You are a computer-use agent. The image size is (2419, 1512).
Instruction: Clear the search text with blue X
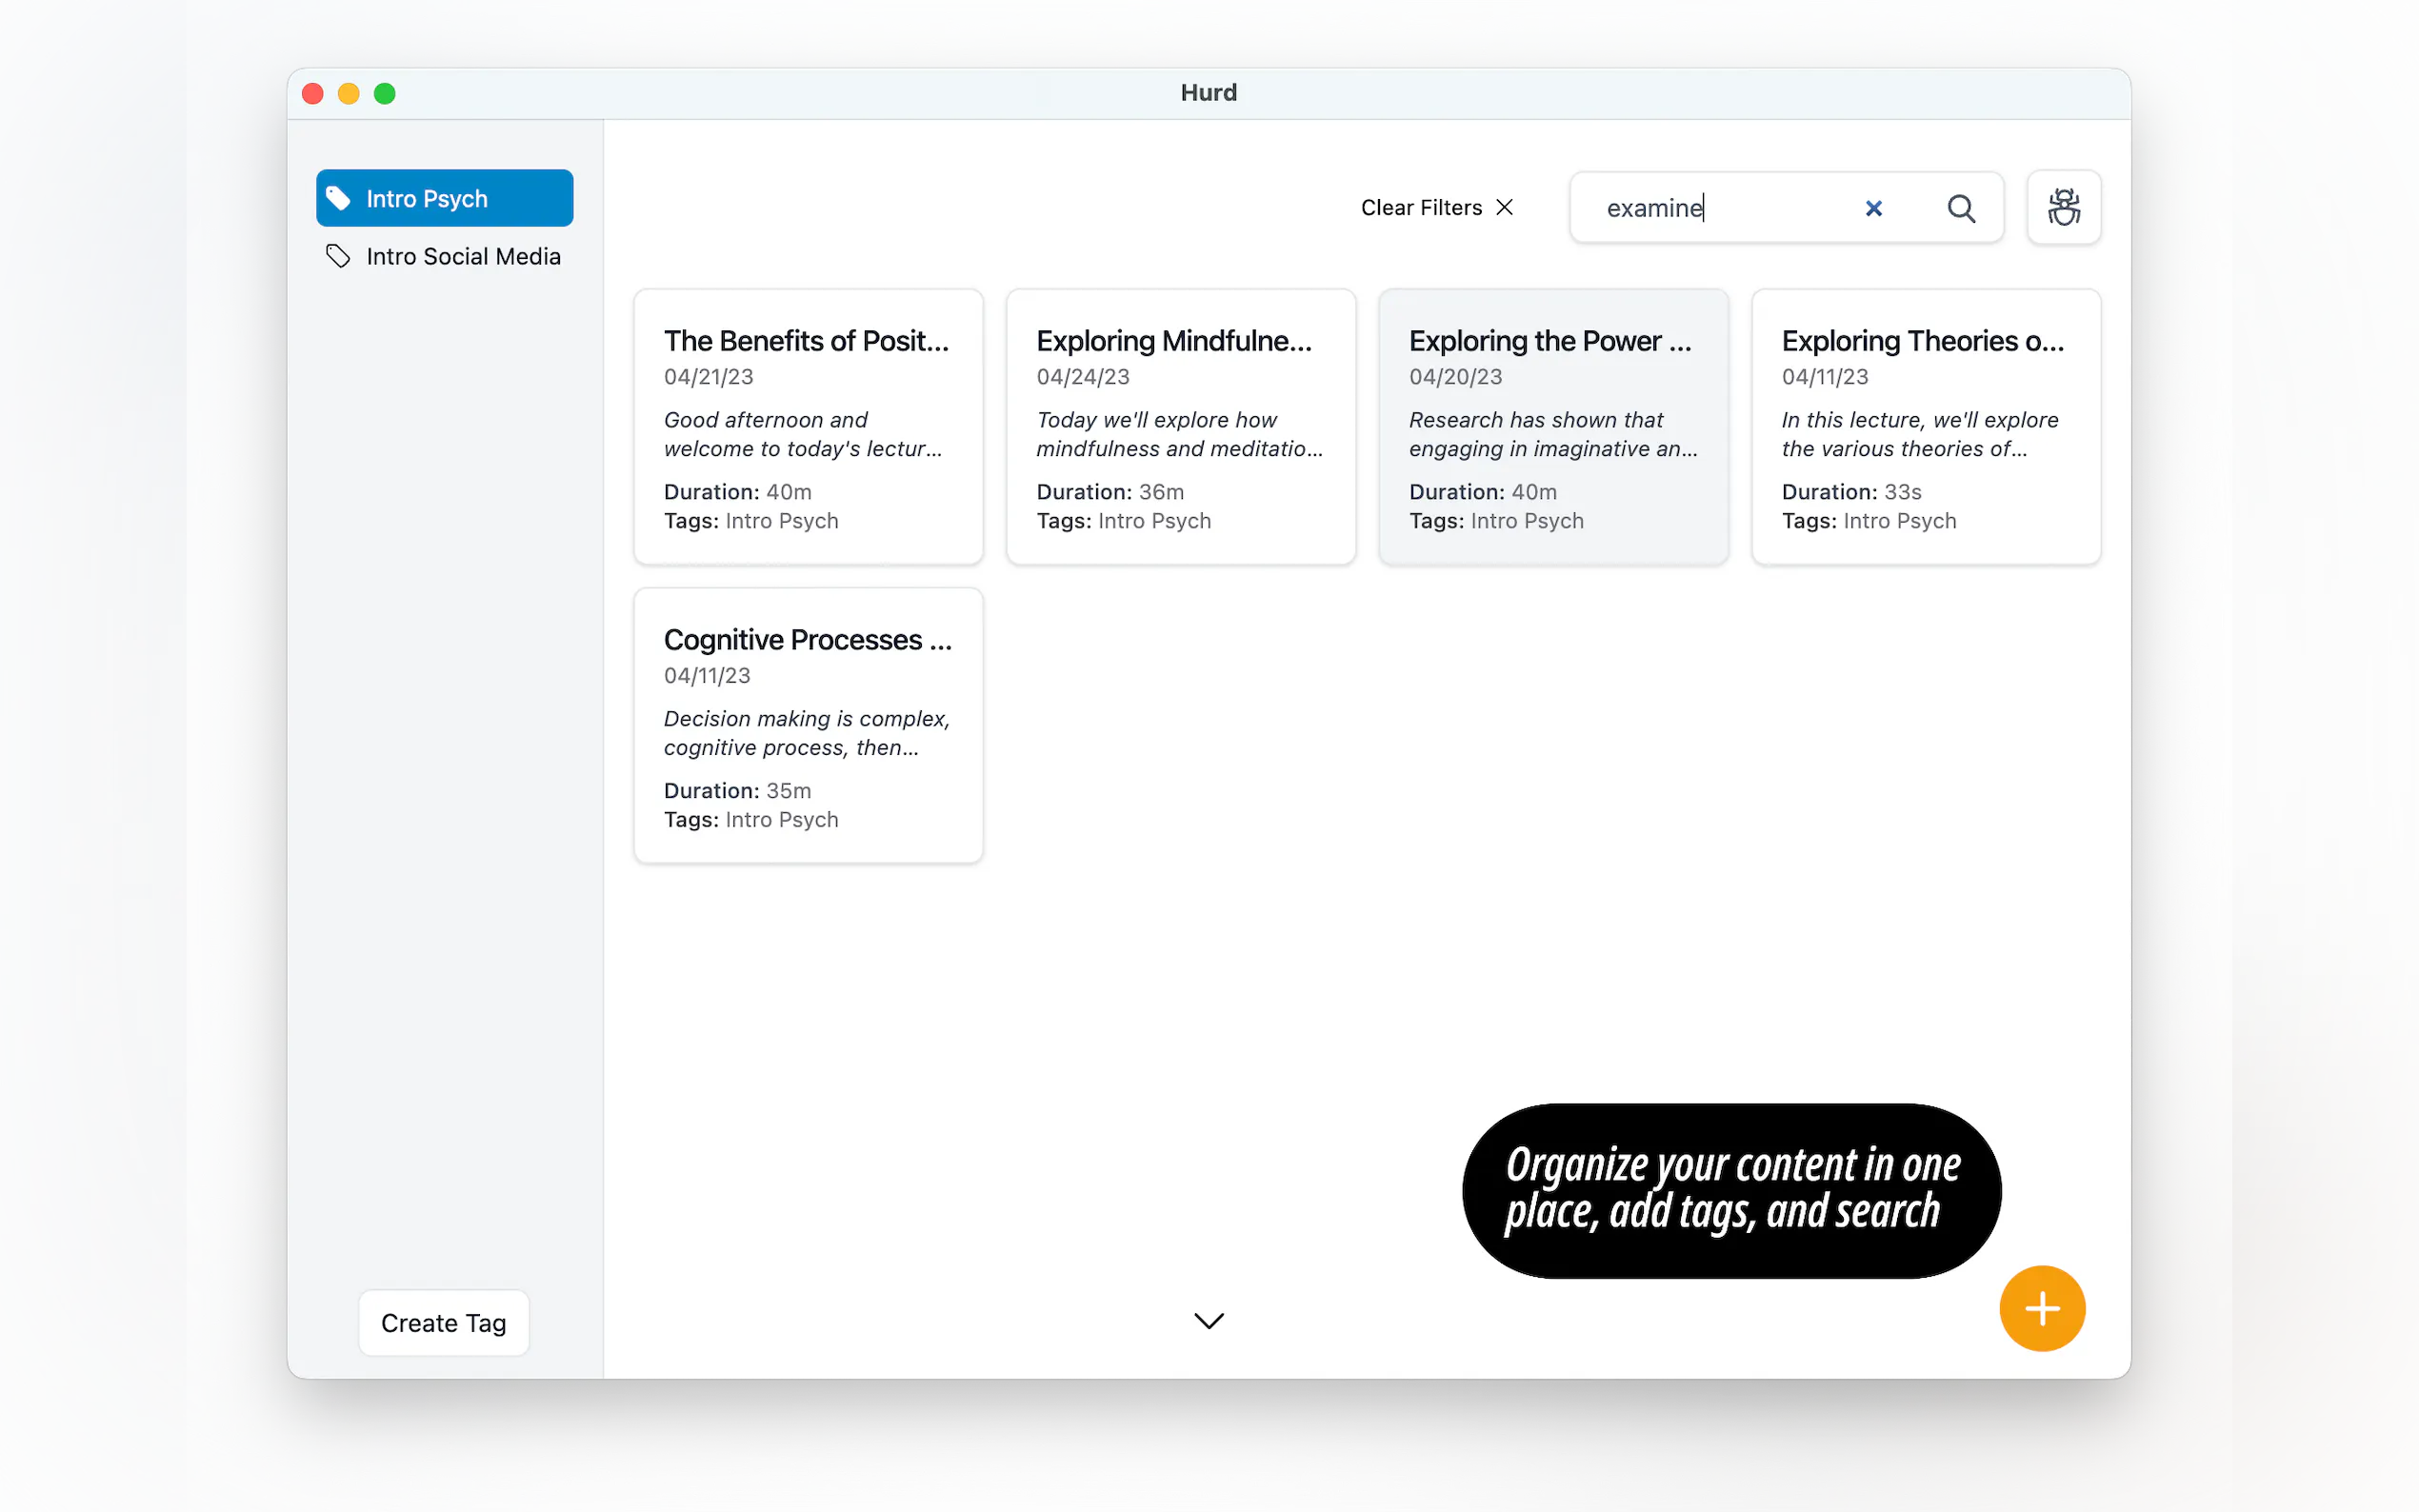[x=1873, y=208]
